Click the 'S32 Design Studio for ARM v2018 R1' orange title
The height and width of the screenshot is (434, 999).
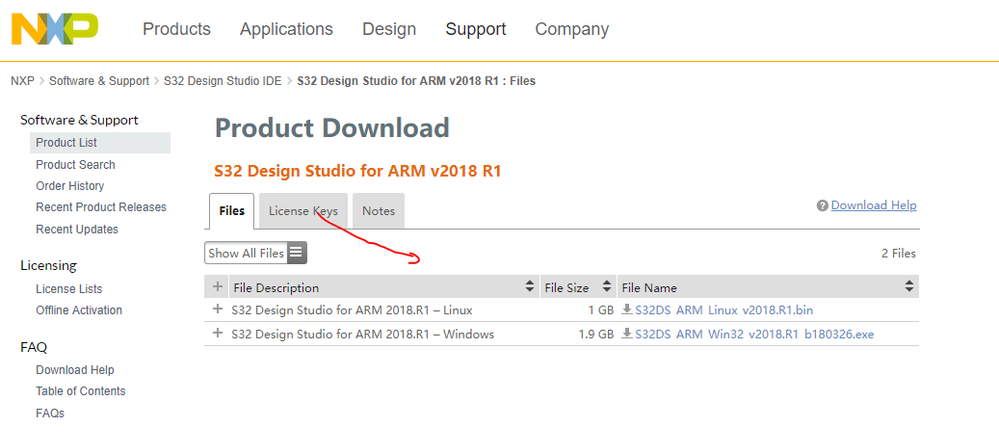click(x=358, y=171)
